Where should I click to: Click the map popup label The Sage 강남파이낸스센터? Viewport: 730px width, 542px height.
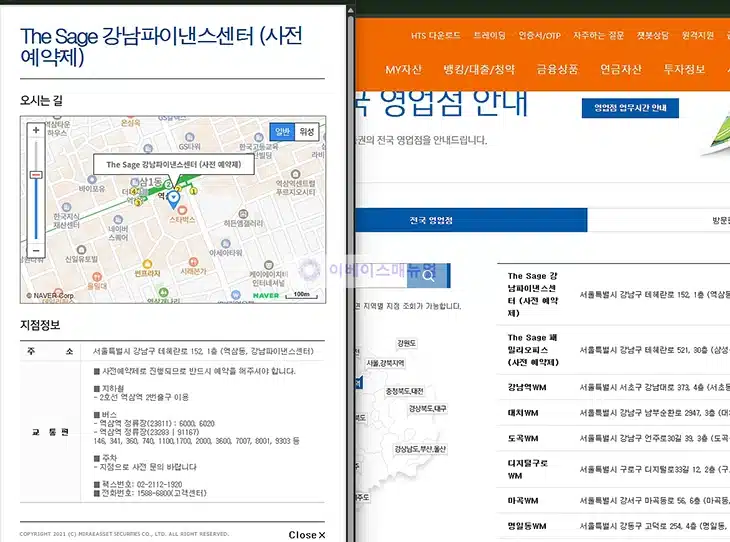point(174,164)
